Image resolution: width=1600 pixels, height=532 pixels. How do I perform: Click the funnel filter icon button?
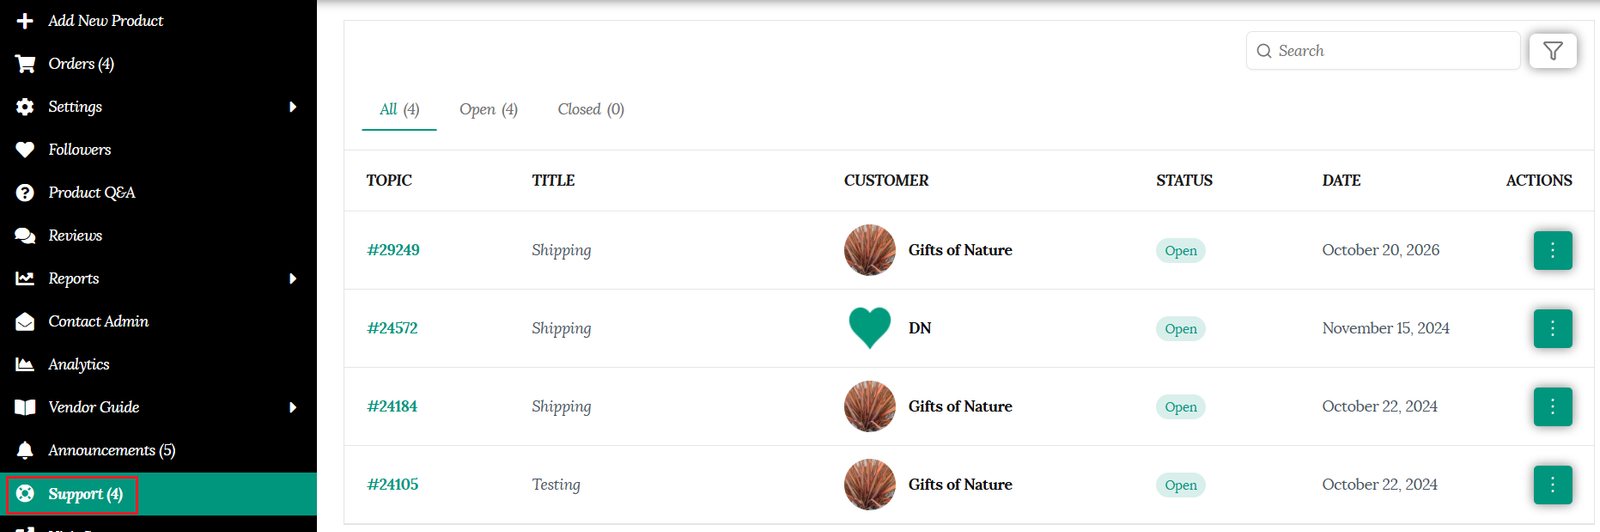click(x=1553, y=51)
